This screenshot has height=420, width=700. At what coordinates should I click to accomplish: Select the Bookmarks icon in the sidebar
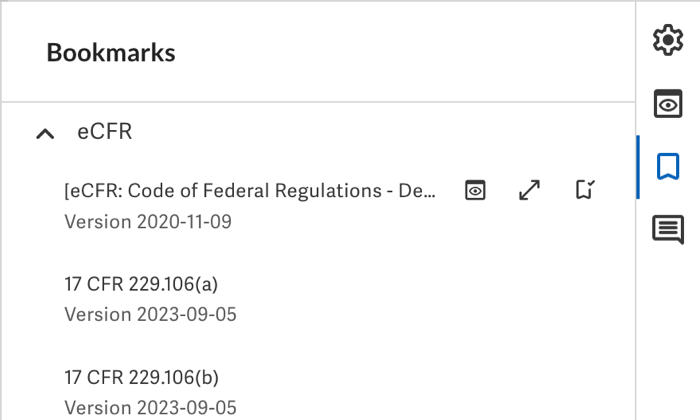point(667,166)
